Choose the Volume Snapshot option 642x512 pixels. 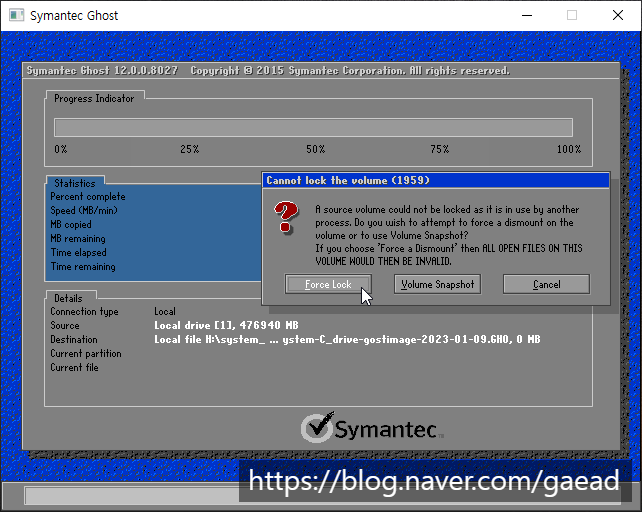tap(437, 284)
